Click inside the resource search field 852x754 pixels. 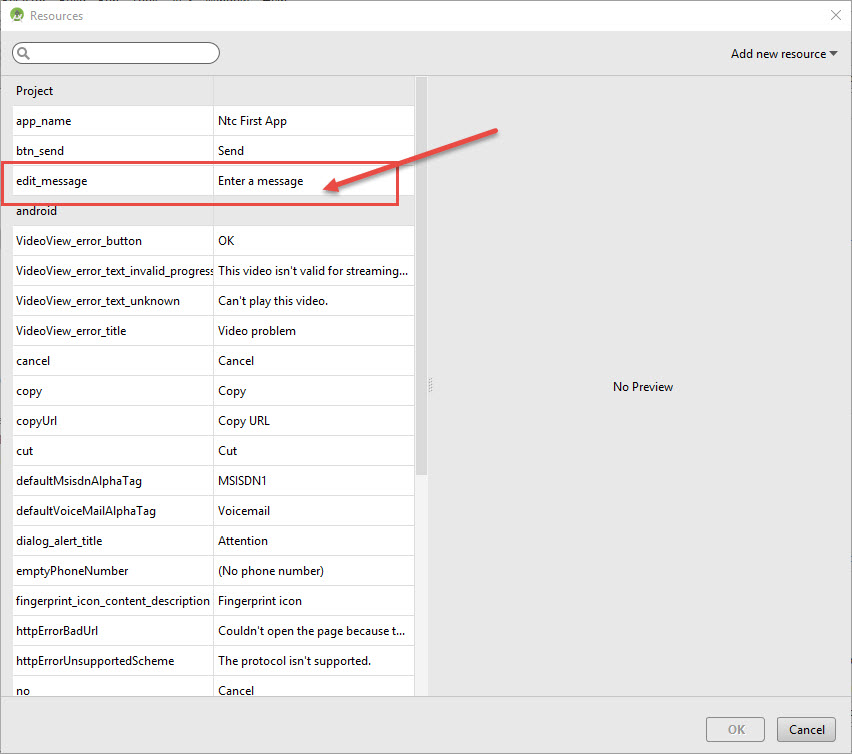click(x=120, y=53)
